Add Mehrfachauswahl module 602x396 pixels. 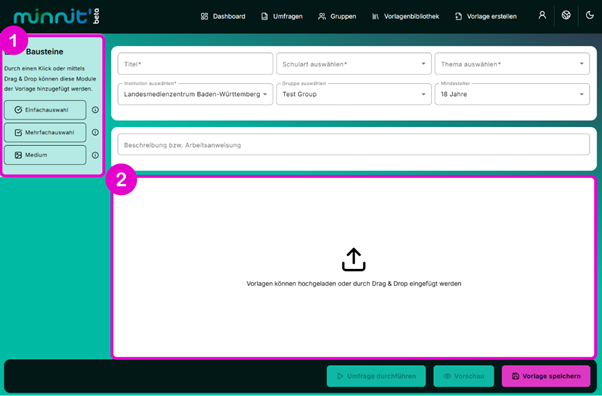pyautogui.click(x=45, y=133)
